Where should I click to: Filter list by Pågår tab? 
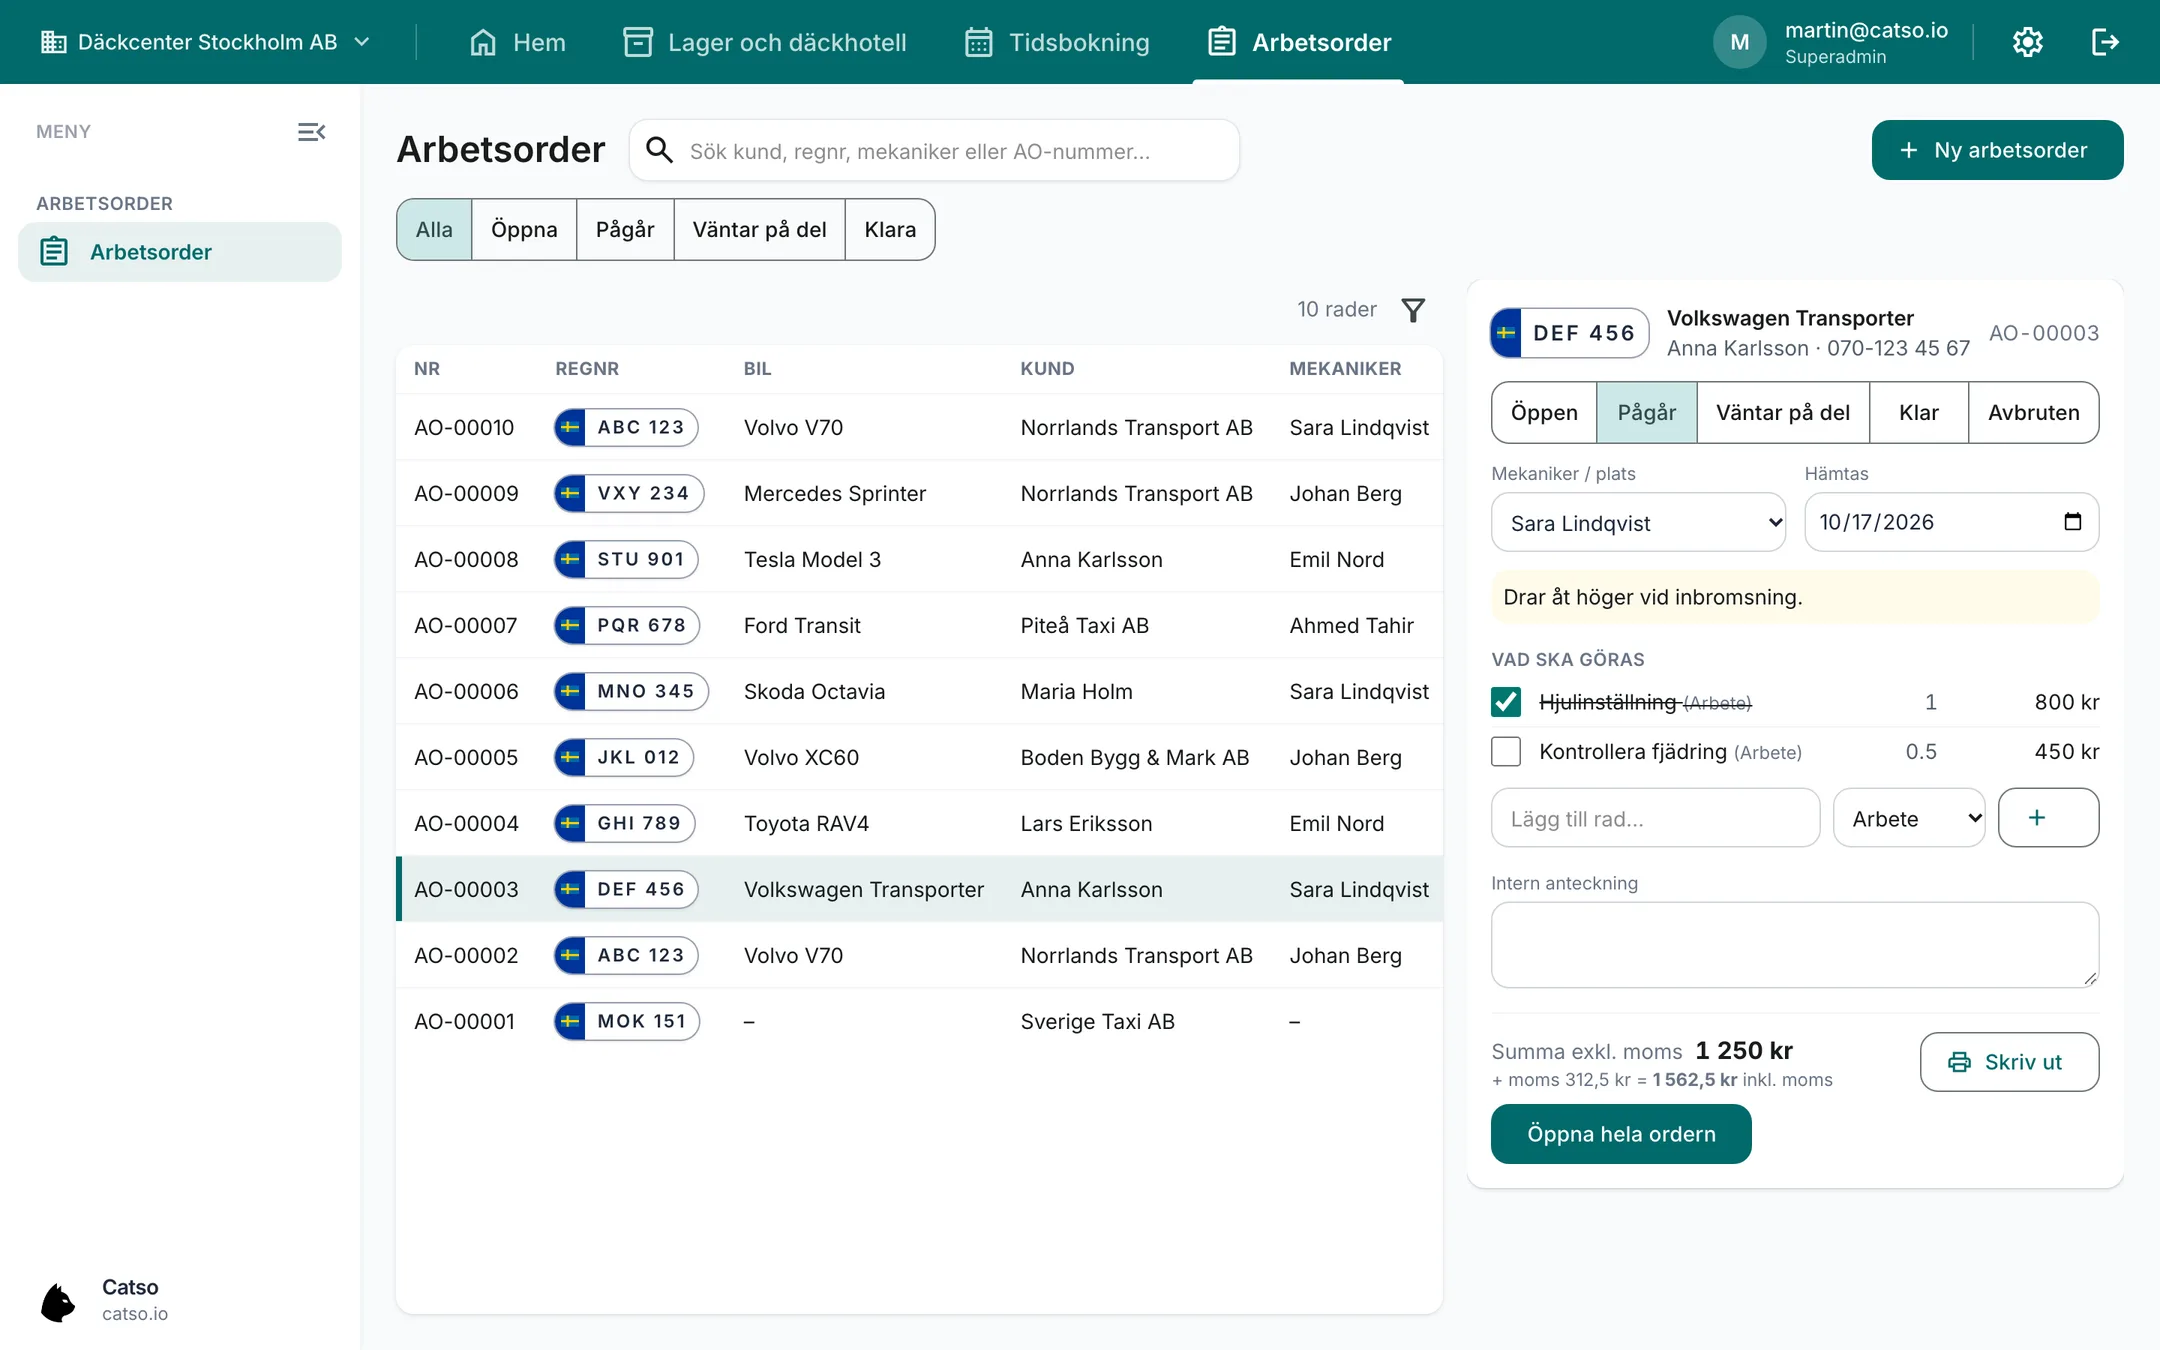tap(625, 230)
